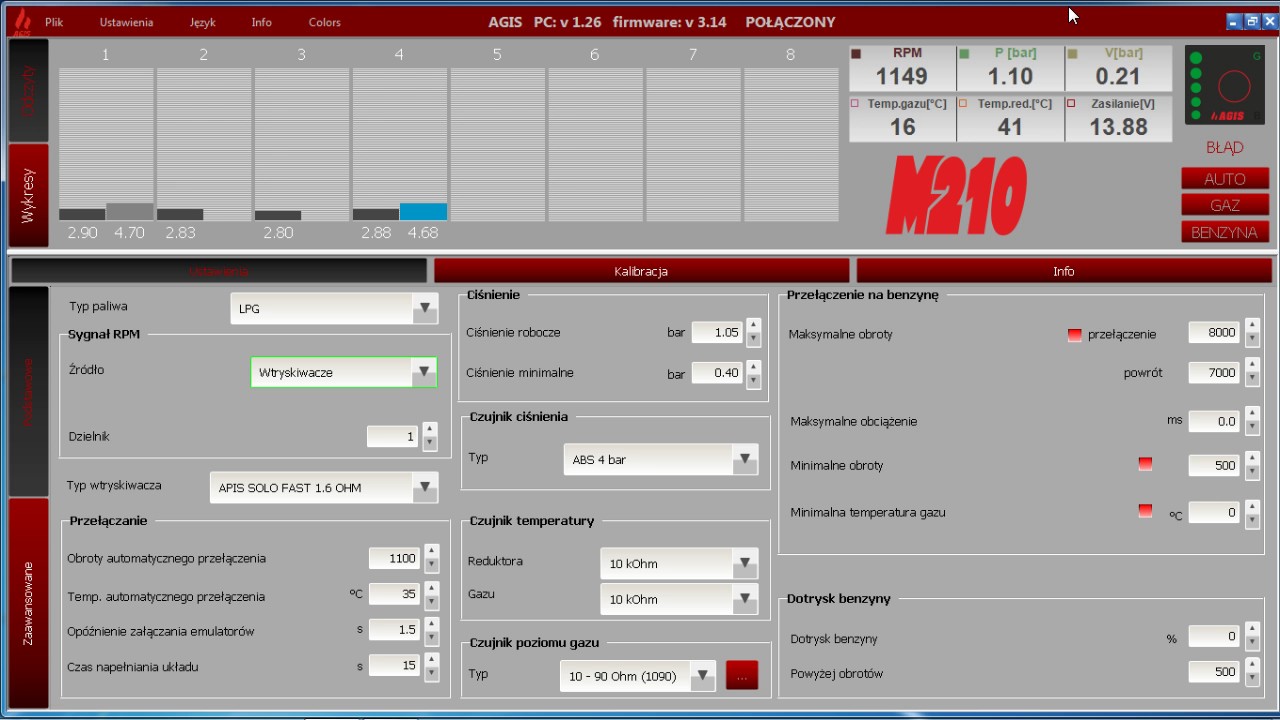Click the AGIS flame logo icon
The height and width of the screenshot is (720, 1280).
21,22
